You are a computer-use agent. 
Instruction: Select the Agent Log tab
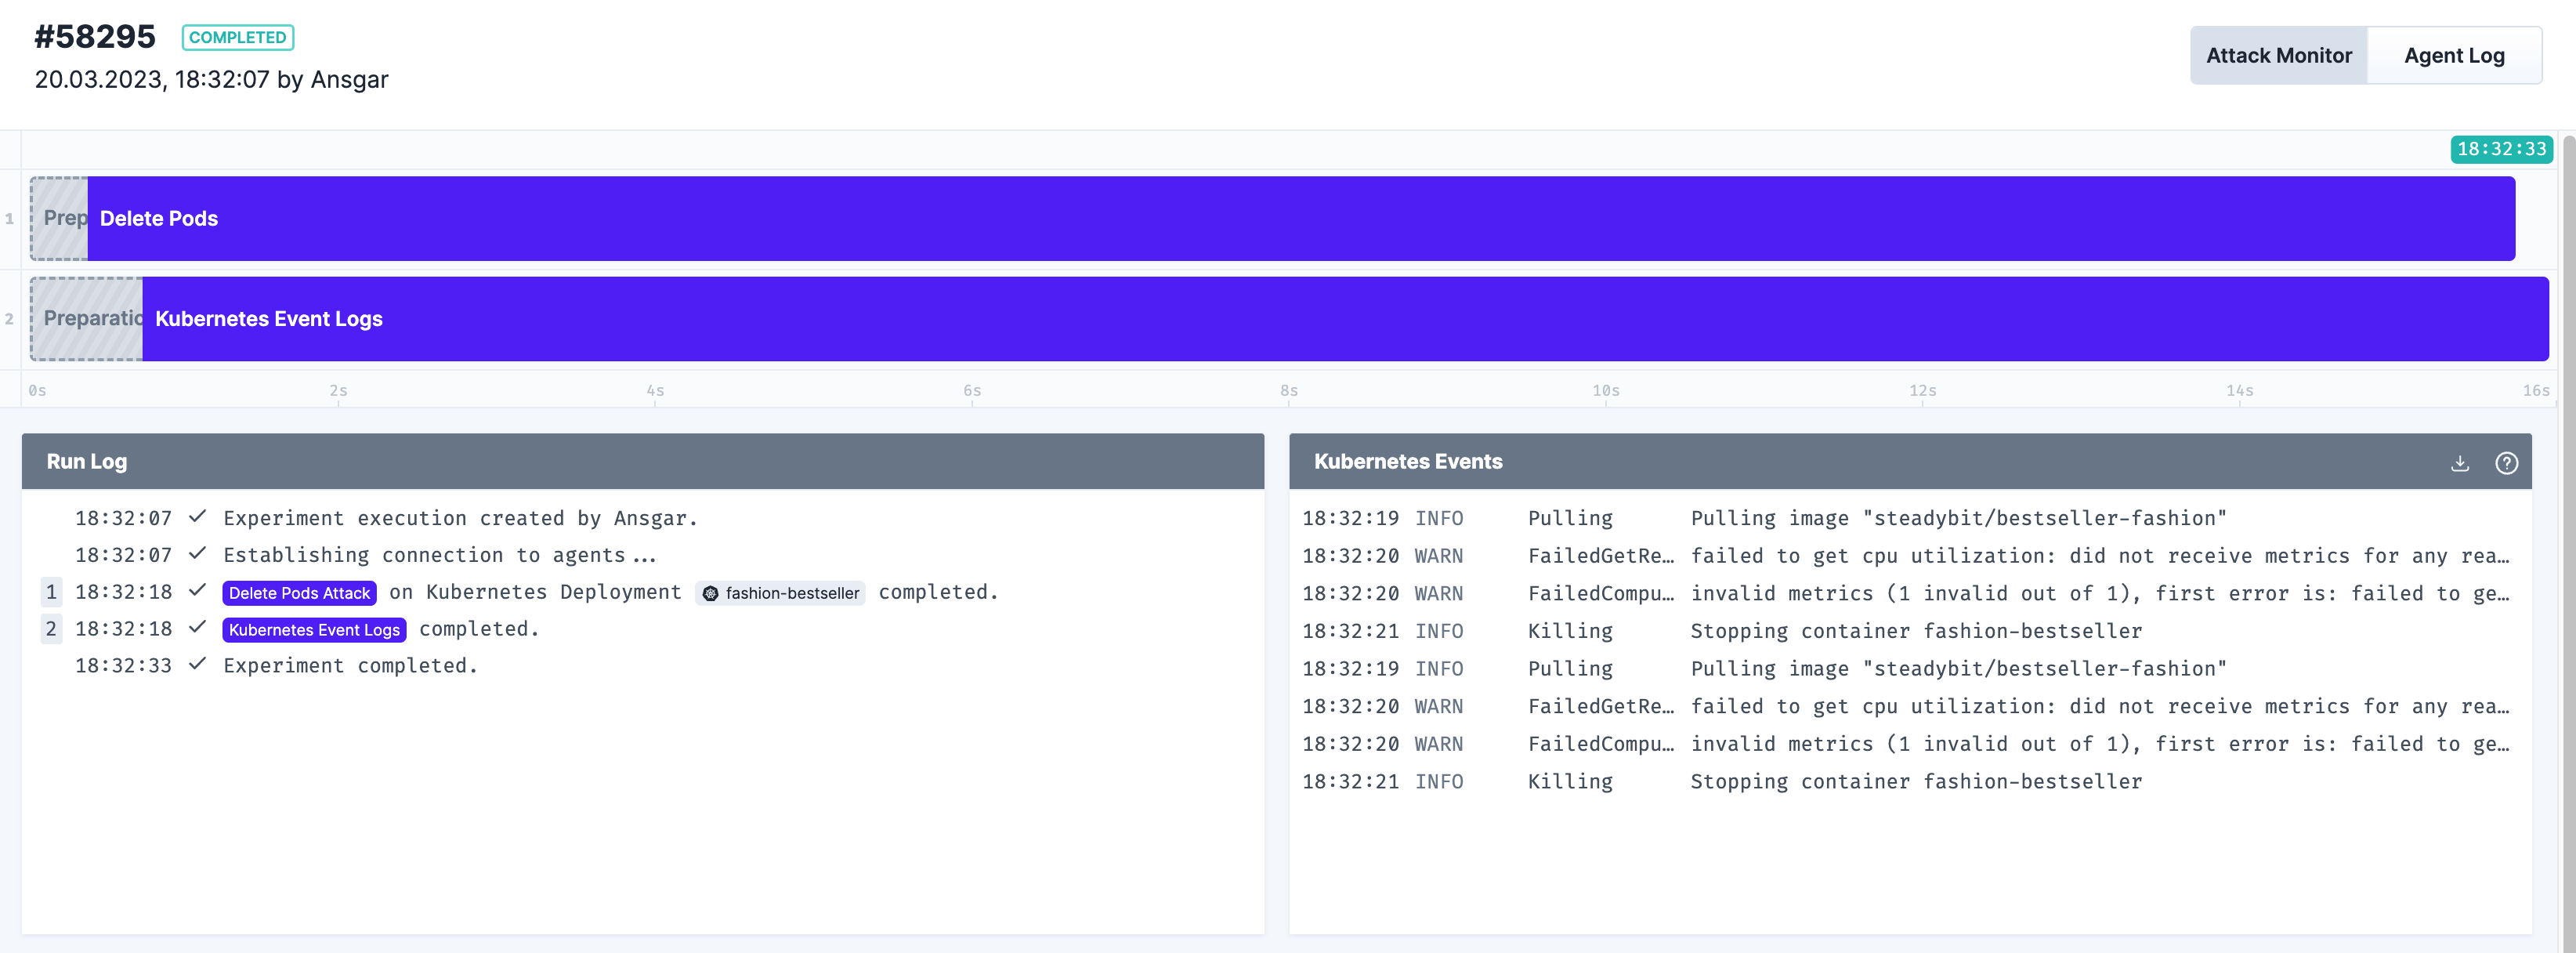click(x=2456, y=56)
